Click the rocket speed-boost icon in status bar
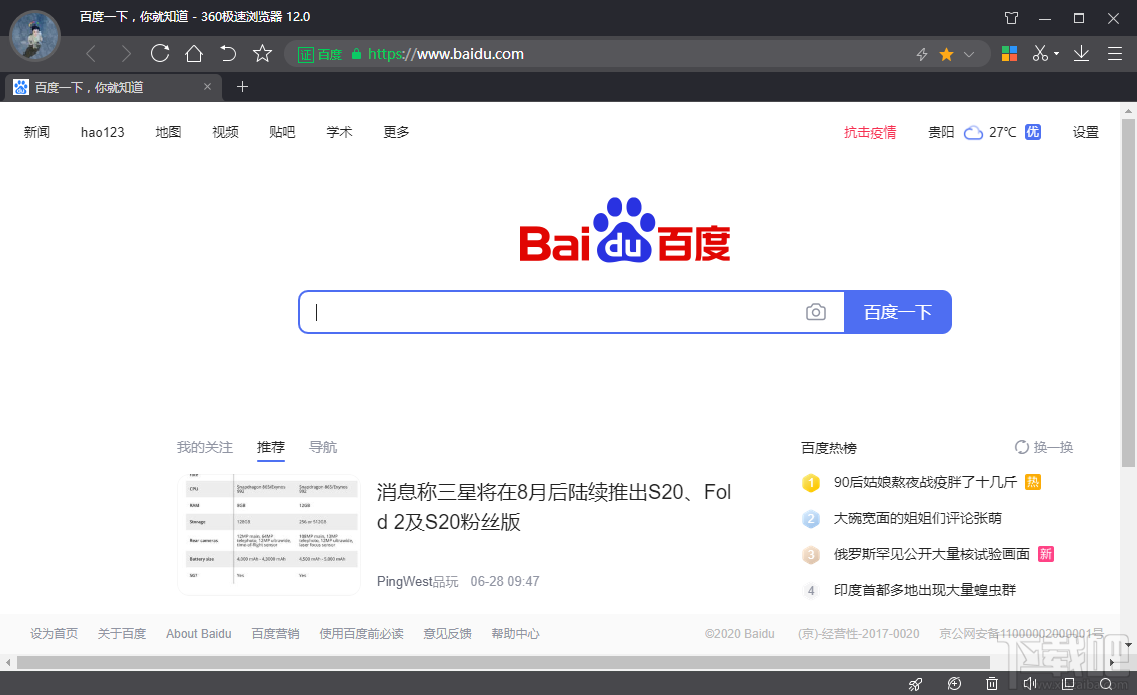The height and width of the screenshot is (695, 1137). pos(915,682)
